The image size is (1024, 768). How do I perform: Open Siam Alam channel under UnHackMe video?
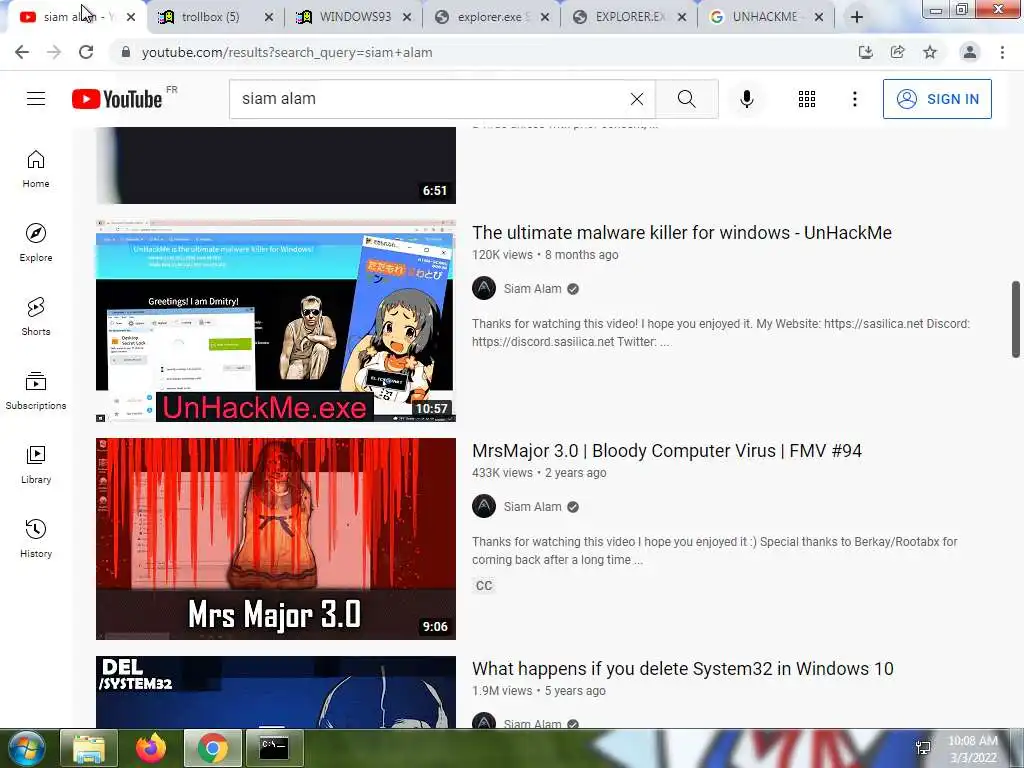(x=532, y=289)
